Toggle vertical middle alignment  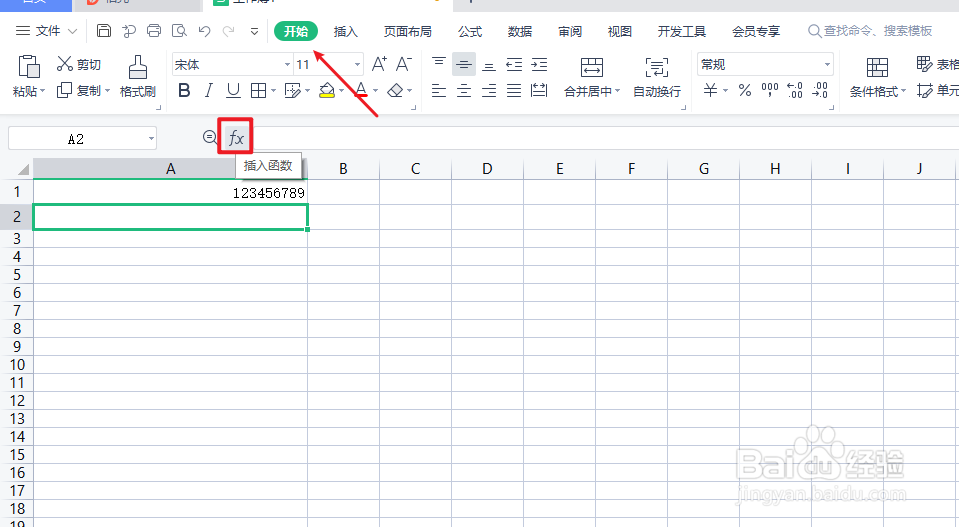[x=464, y=64]
